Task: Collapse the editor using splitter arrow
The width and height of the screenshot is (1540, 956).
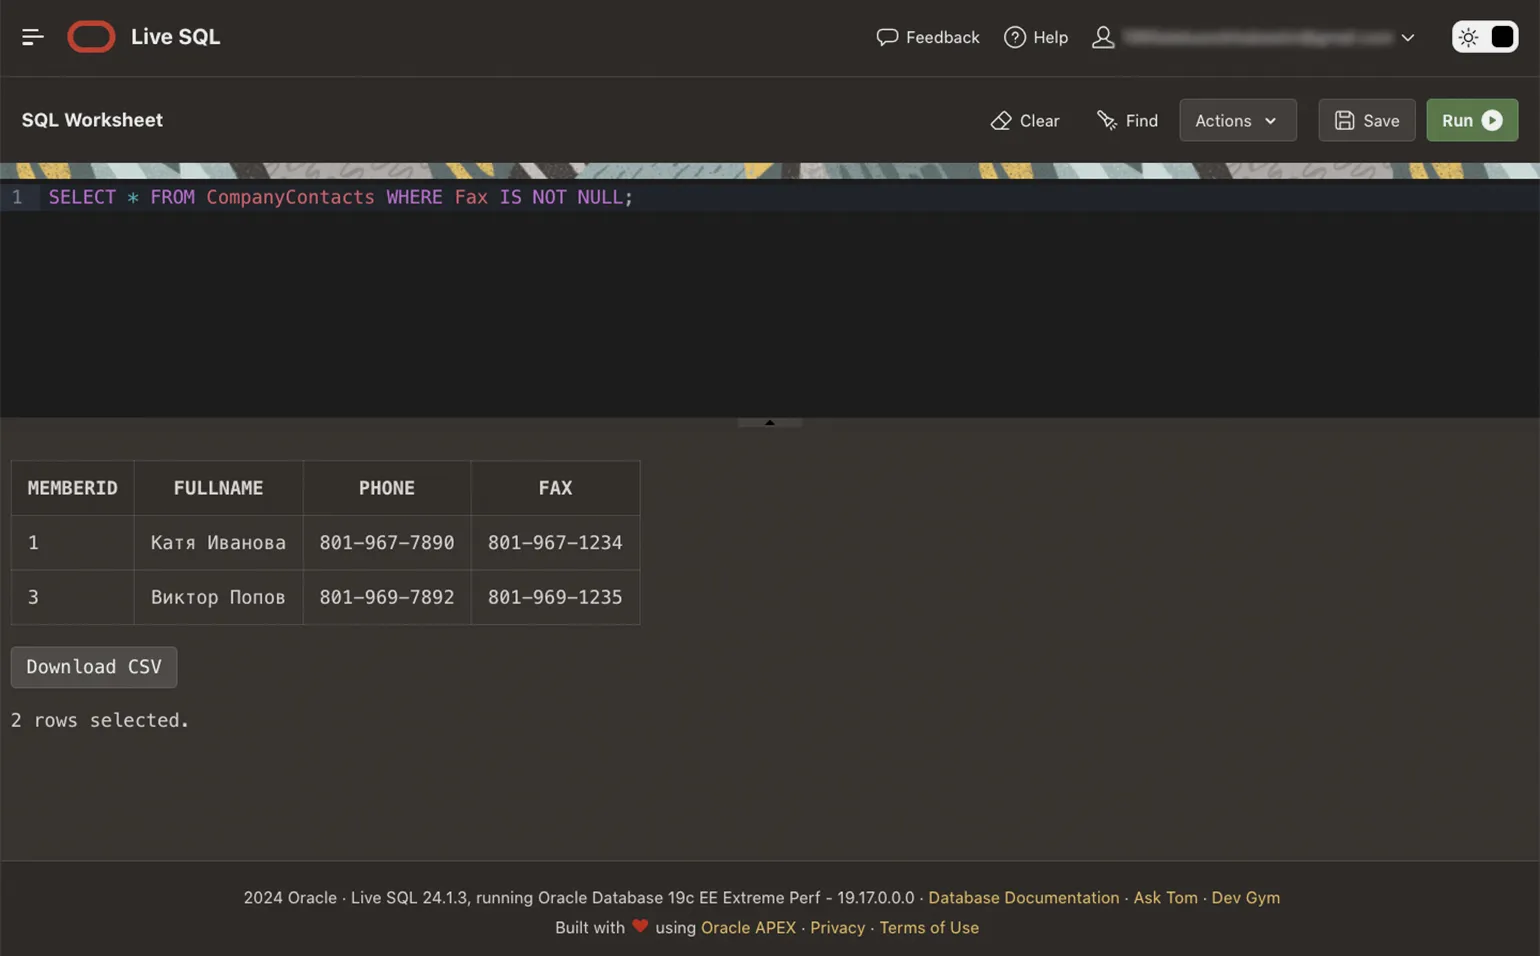Action: 769,423
